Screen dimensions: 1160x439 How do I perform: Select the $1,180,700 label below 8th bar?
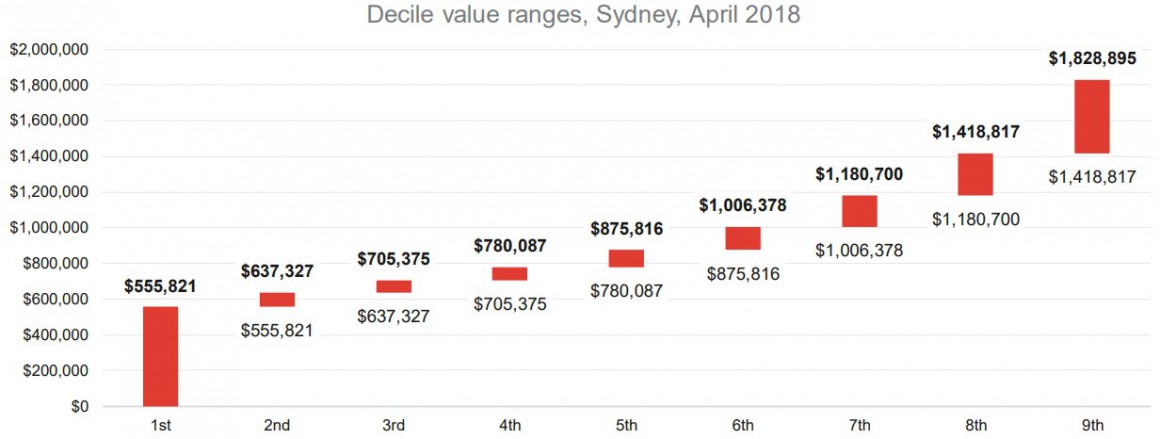pos(975,218)
